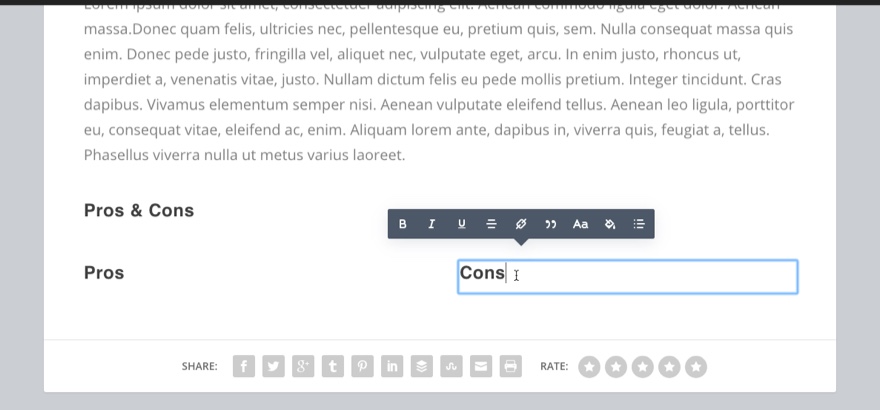The height and width of the screenshot is (410, 880).
Task: Toggle bold formatting in the floating toolbar
Action: [403, 224]
